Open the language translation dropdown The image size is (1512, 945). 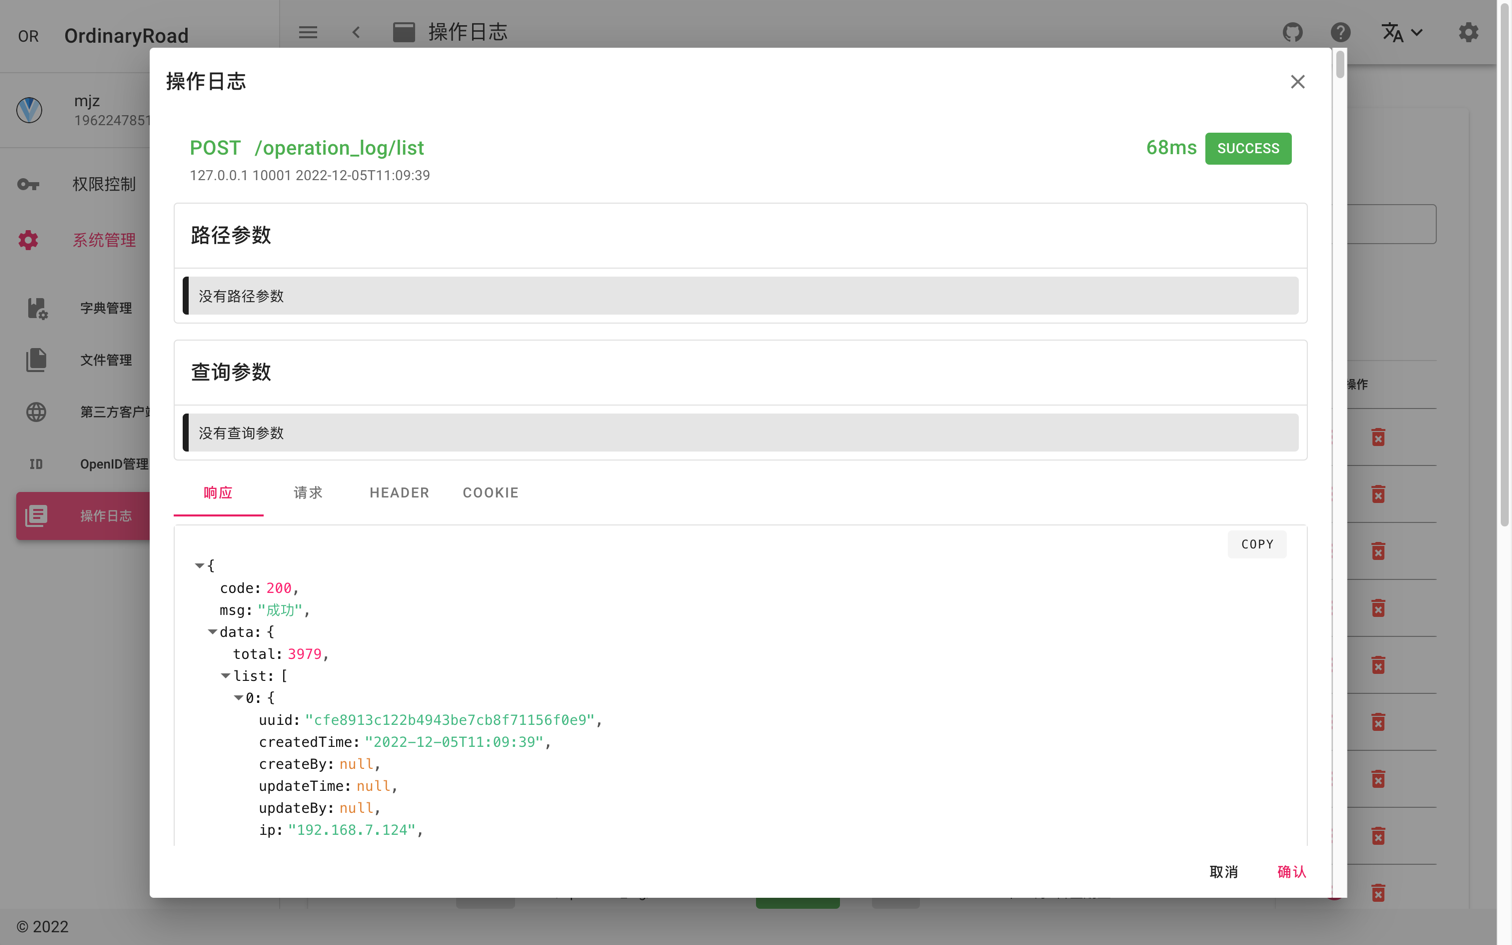tap(1401, 33)
